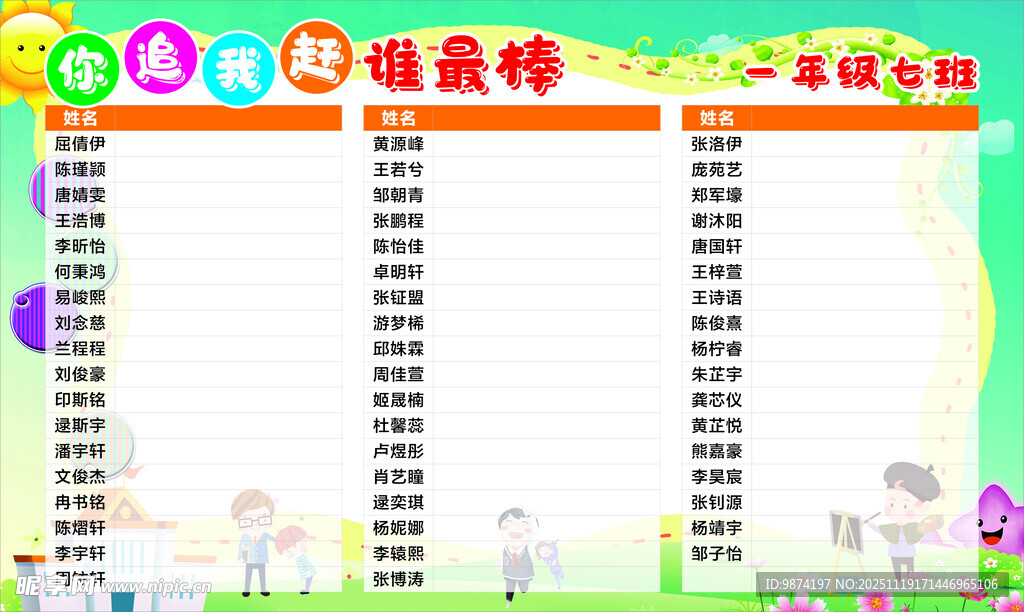Click the name 何秉鸿
The image size is (1024, 612).
tap(80, 272)
